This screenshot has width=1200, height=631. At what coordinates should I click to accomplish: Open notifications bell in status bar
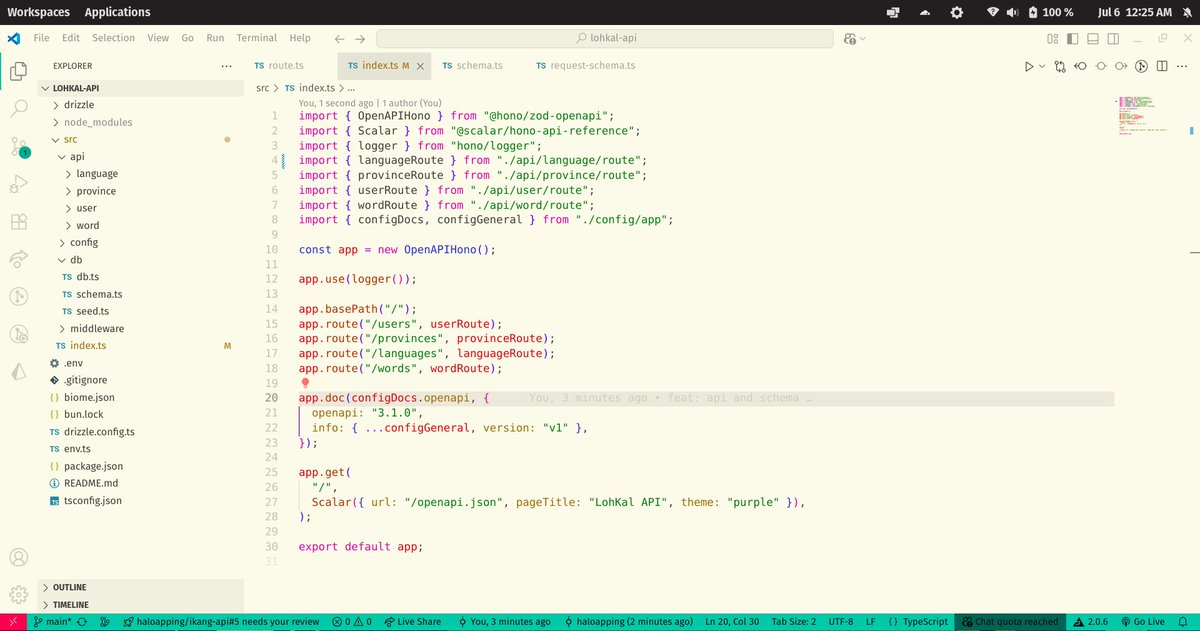[1185, 622]
